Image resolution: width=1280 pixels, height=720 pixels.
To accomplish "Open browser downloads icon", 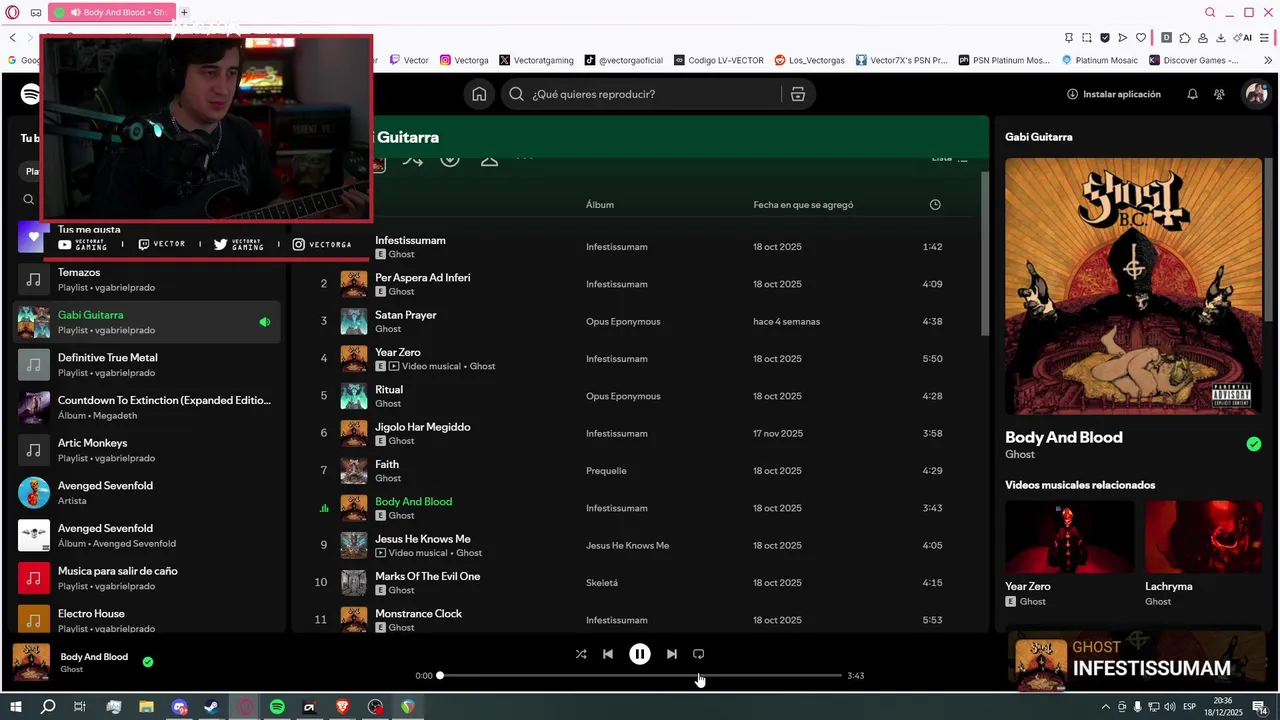I will click(1221, 37).
